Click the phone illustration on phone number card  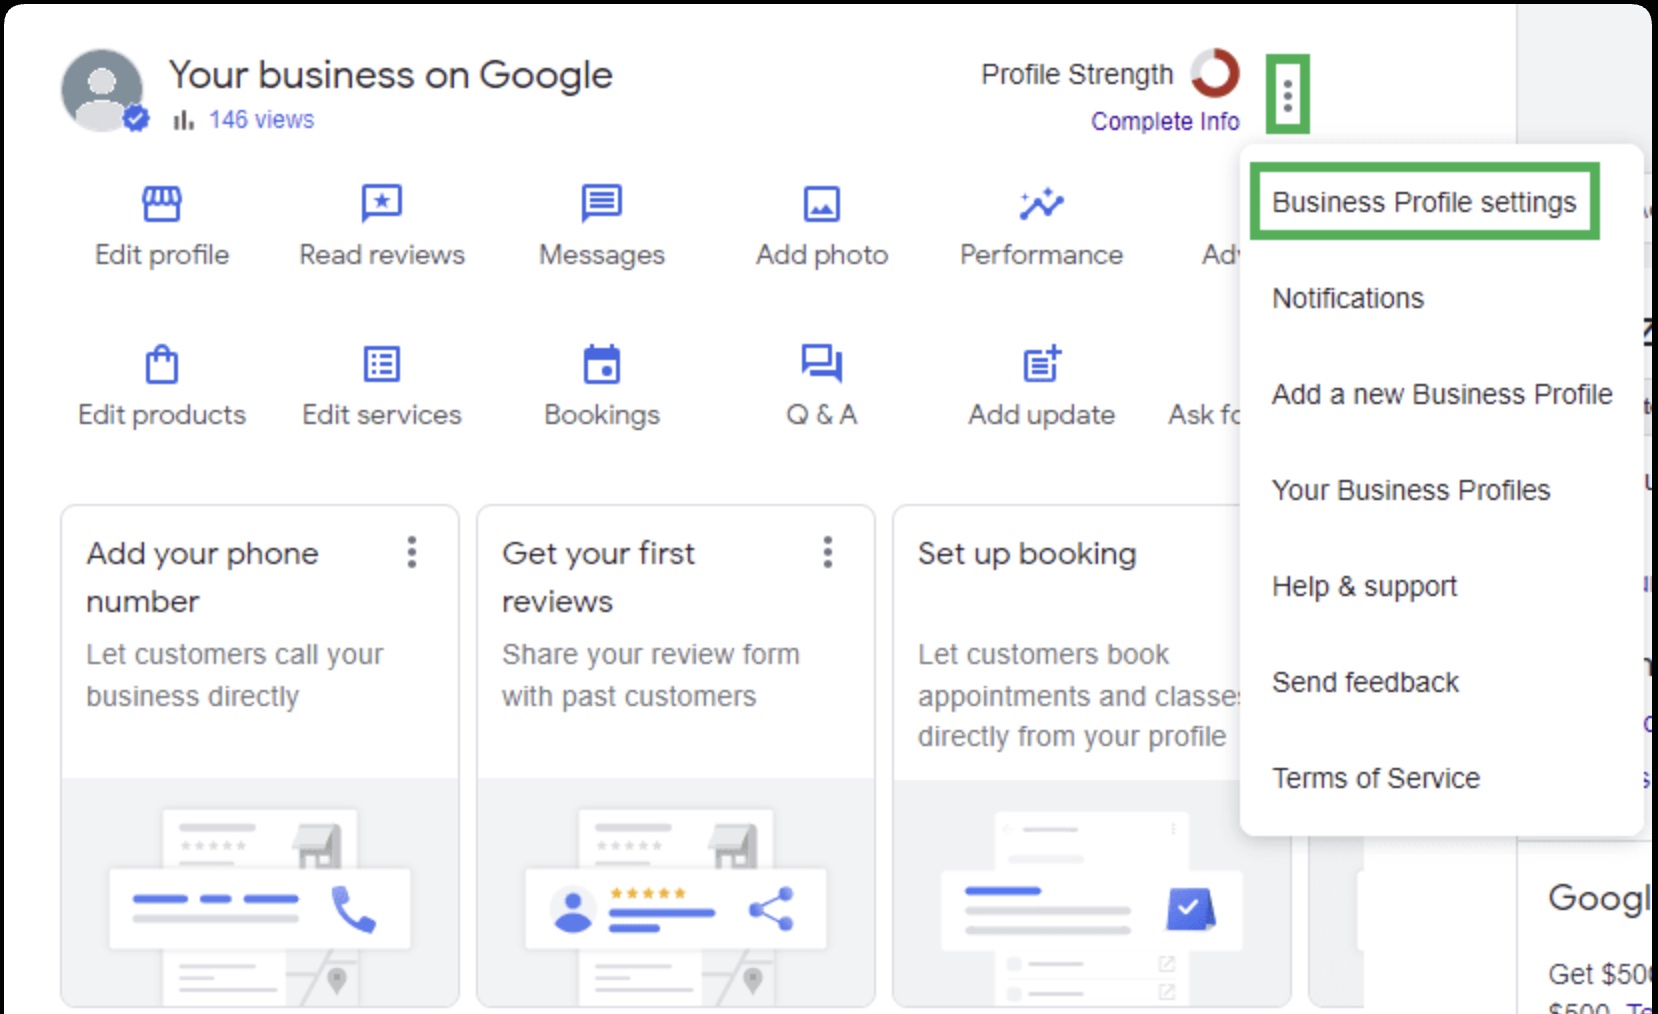pyautogui.click(x=260, y=893)
